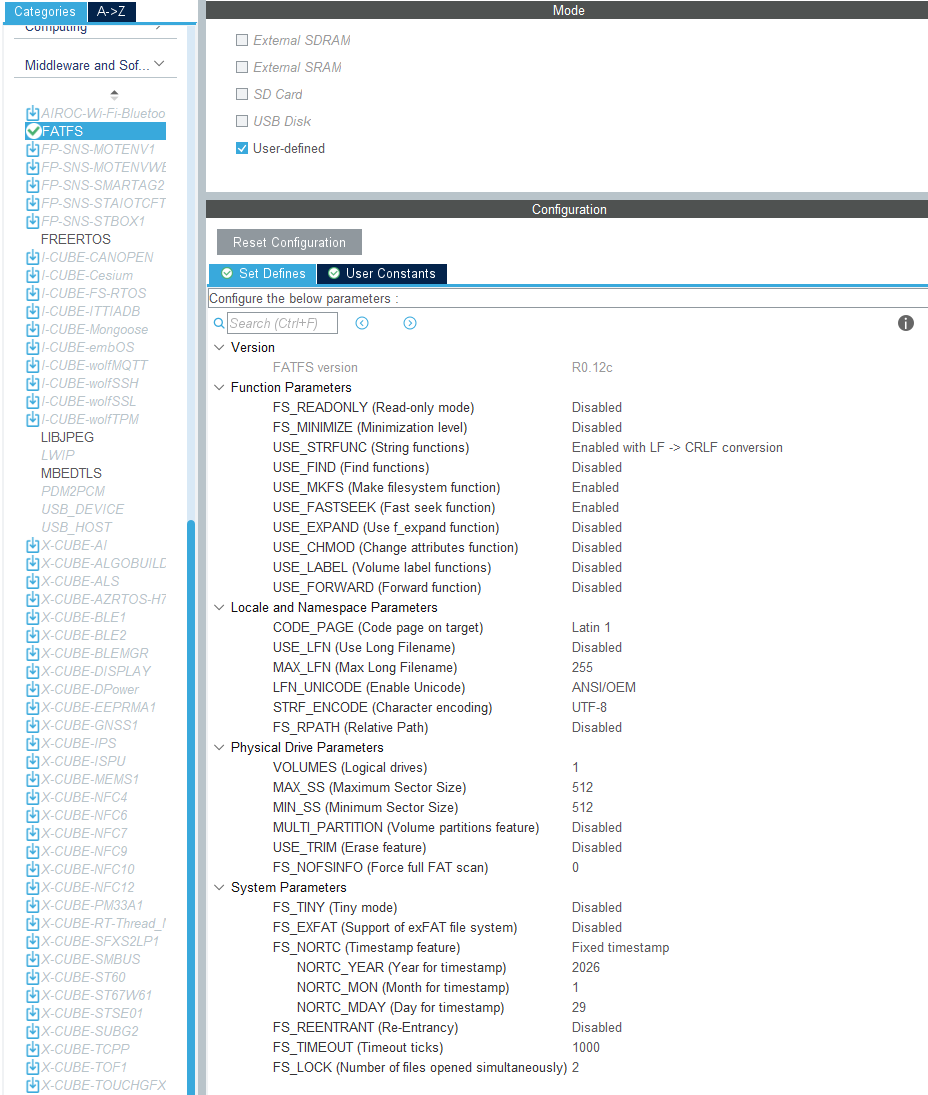Click download icon beside X-CUBE-TOUCHGFX
Screen dimensions: 928x1095
(32, 1085)
